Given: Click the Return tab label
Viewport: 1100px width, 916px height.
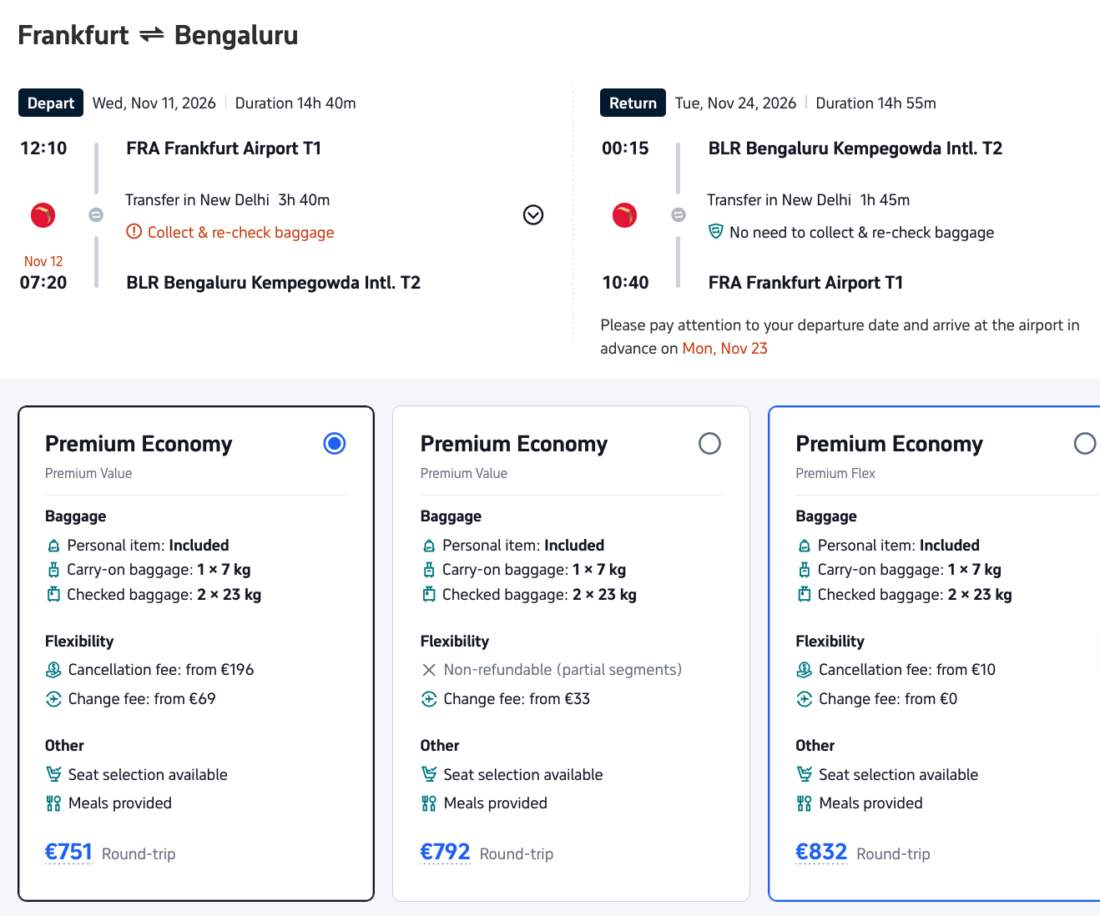Looking at the screenshot, I should 633,103.
